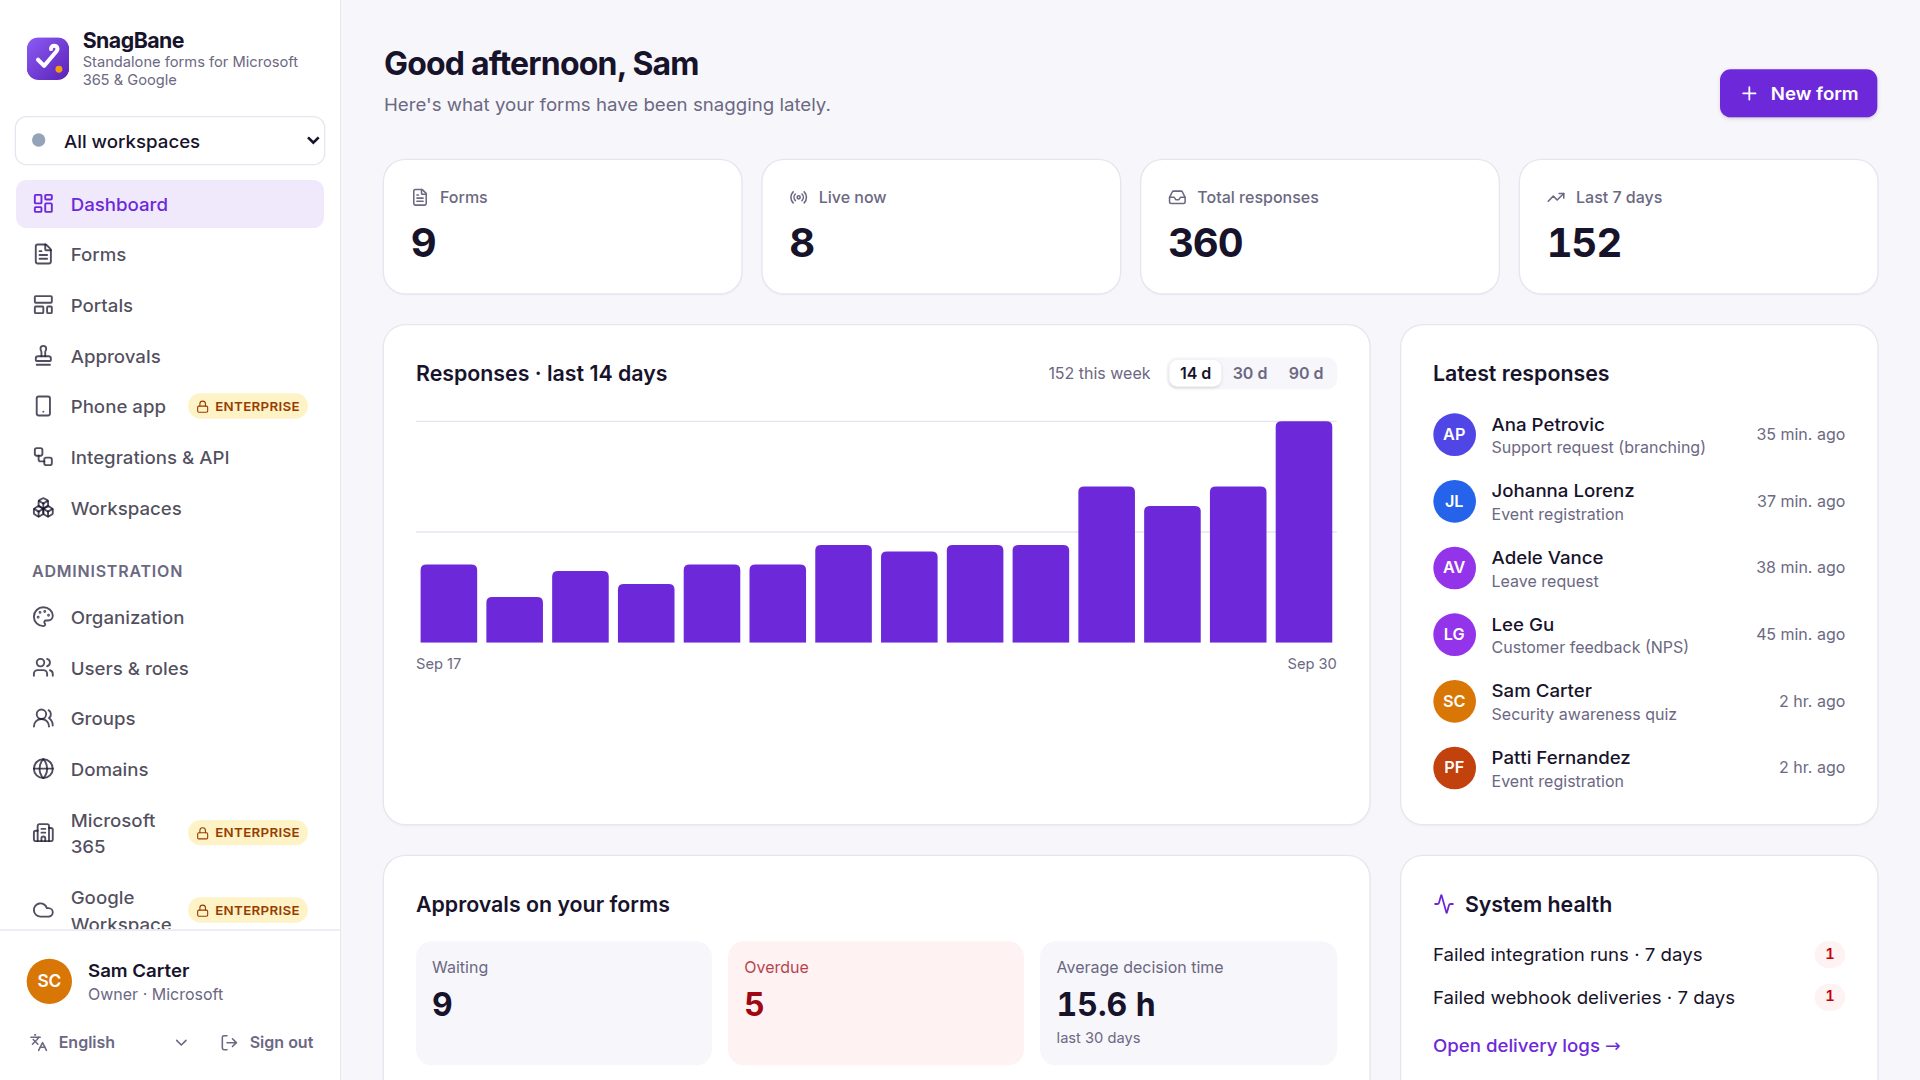This screenshot has width=1920, height=1080.
Task: Open the All workspaces dropdown
Action: click(x=170, y=141)
